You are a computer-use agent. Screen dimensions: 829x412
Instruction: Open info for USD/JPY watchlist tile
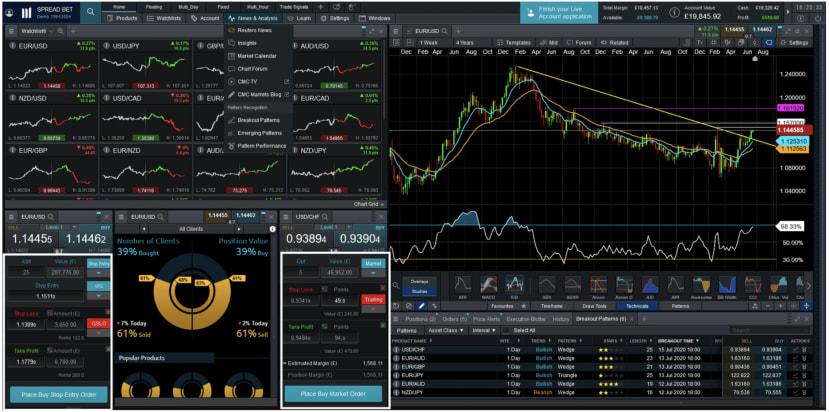(106, 46)
